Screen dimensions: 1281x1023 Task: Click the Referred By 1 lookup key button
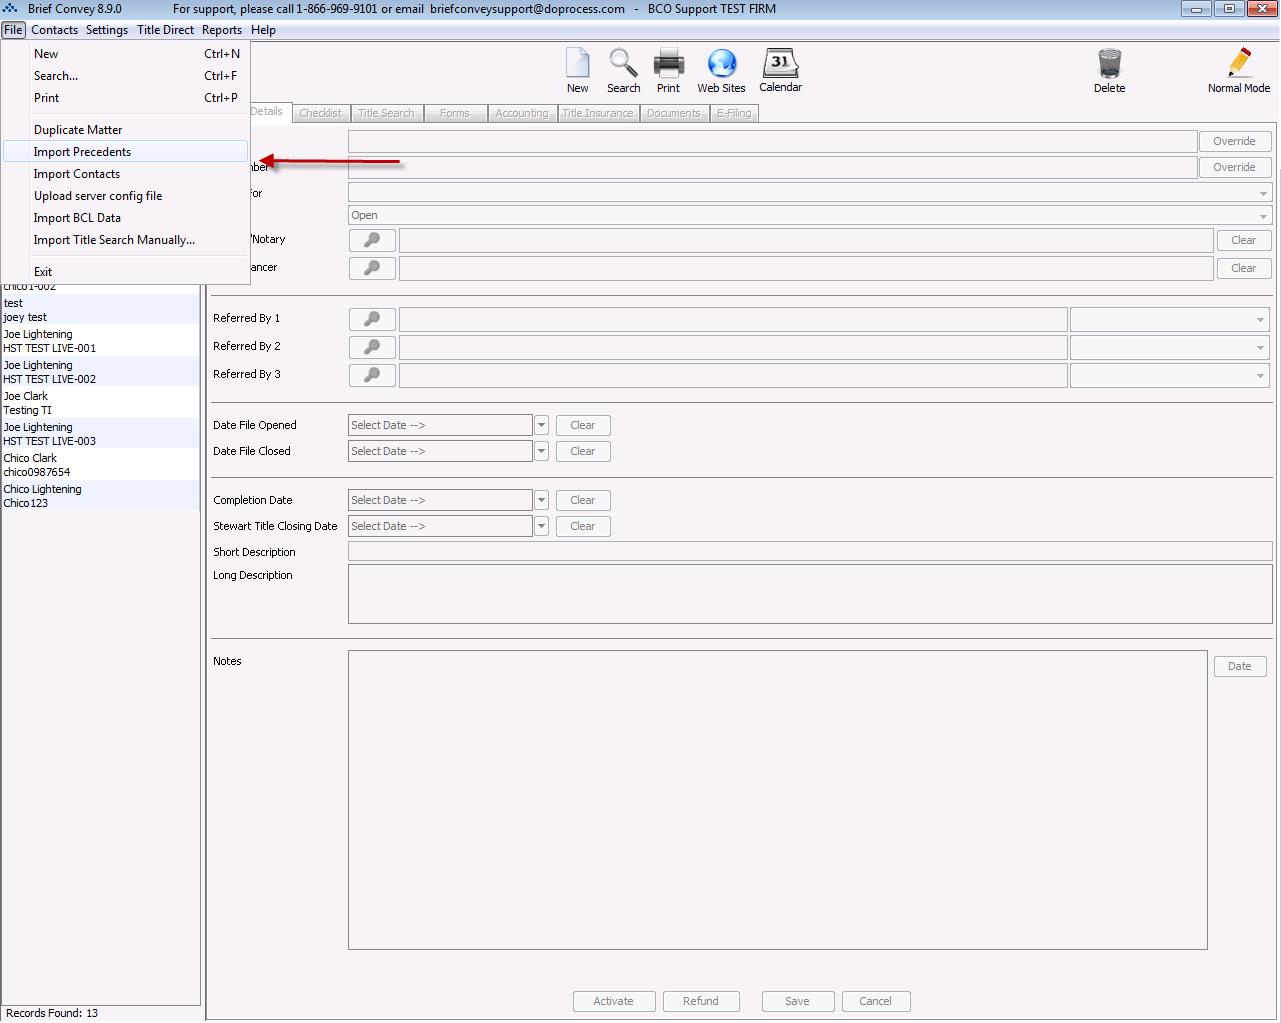click(x=372, y=319)
